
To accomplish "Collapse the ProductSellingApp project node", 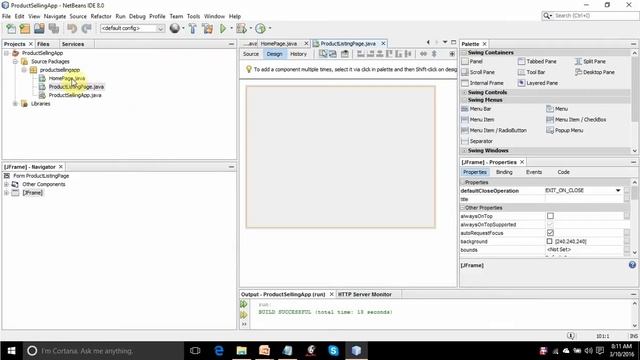I will [x=7, y=53].
